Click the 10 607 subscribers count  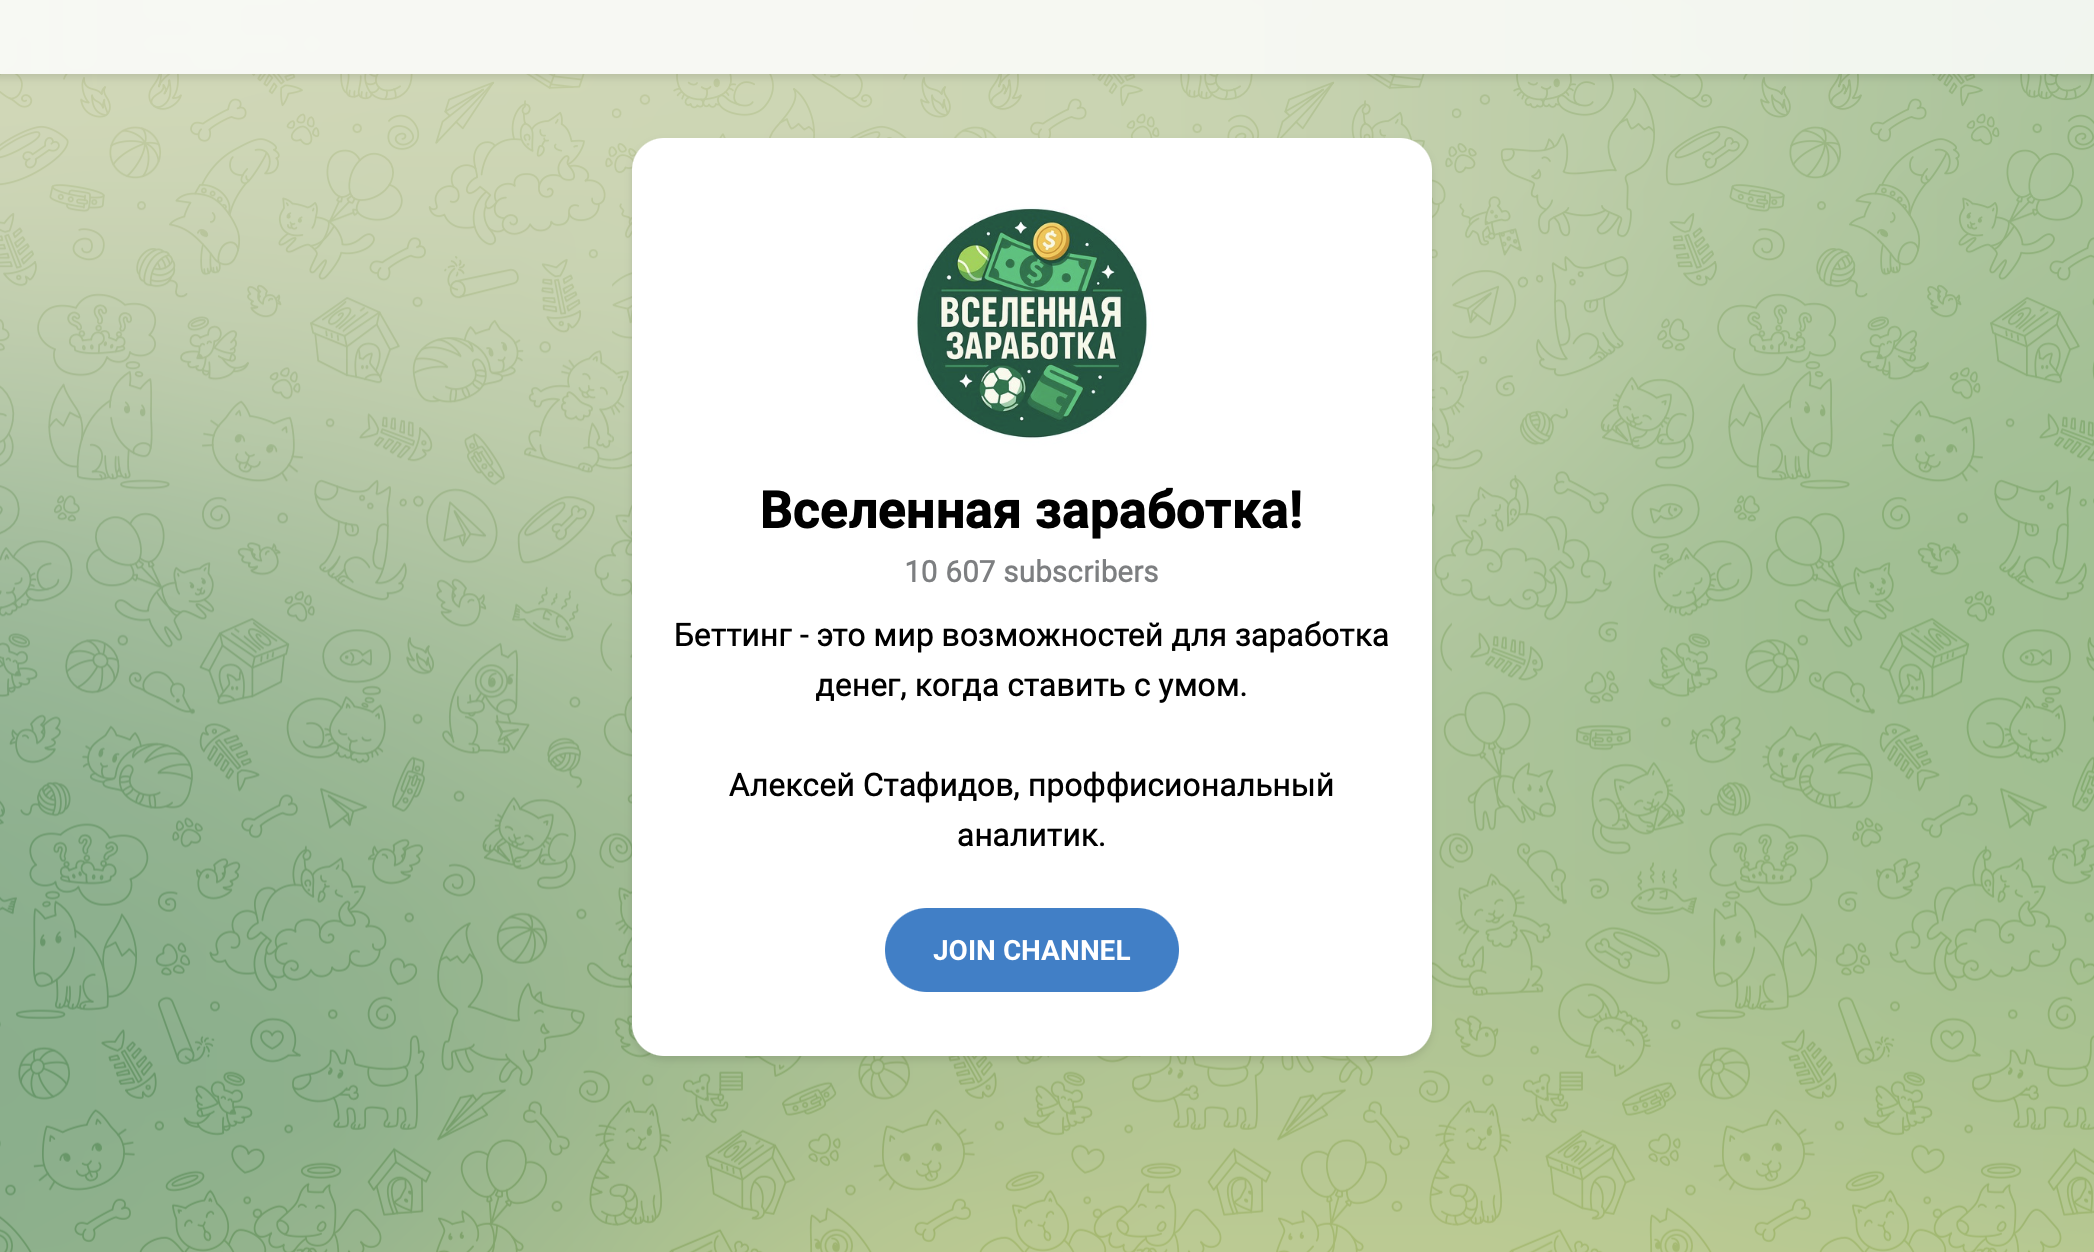click(x=1031, y=571)
